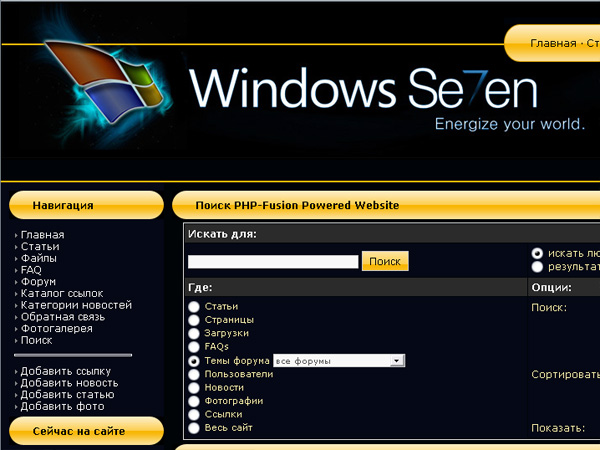Click the 'Energize your world.' slogan

[x=510, y=124]
